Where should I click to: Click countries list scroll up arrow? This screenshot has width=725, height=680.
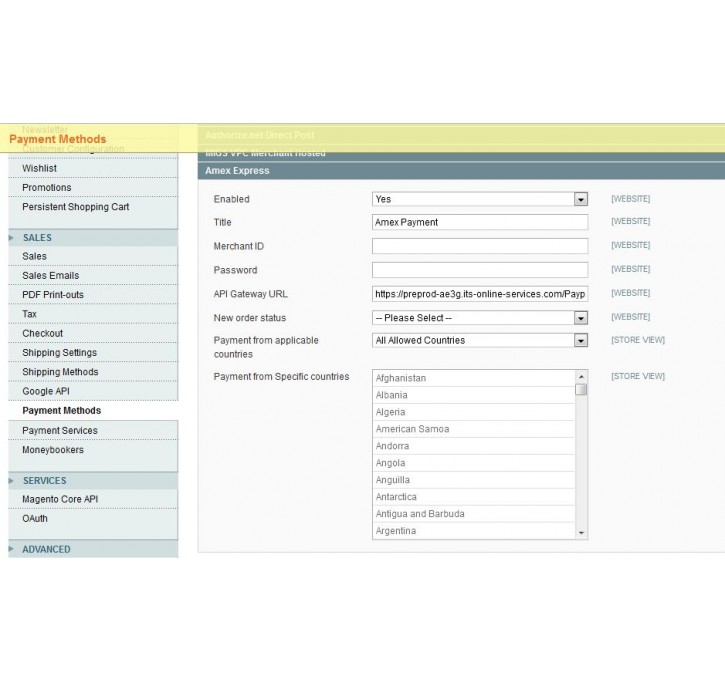581,377
